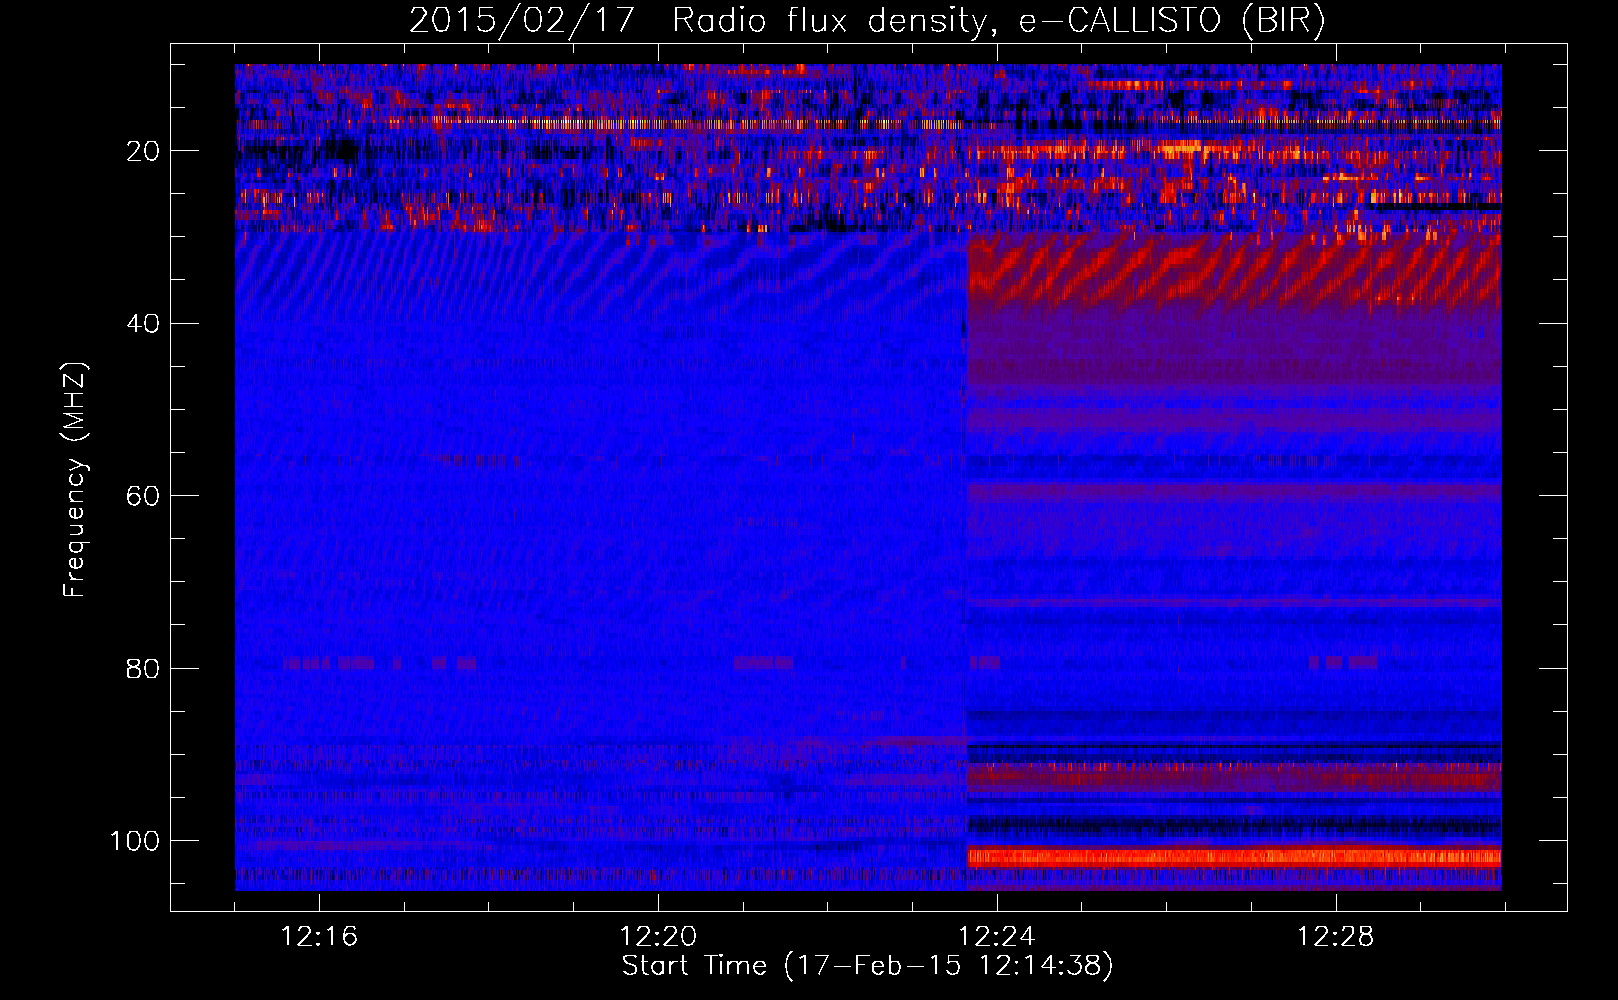Click the 12:16 time tick label
1618x1000 pixels.
tap(319, 937)
